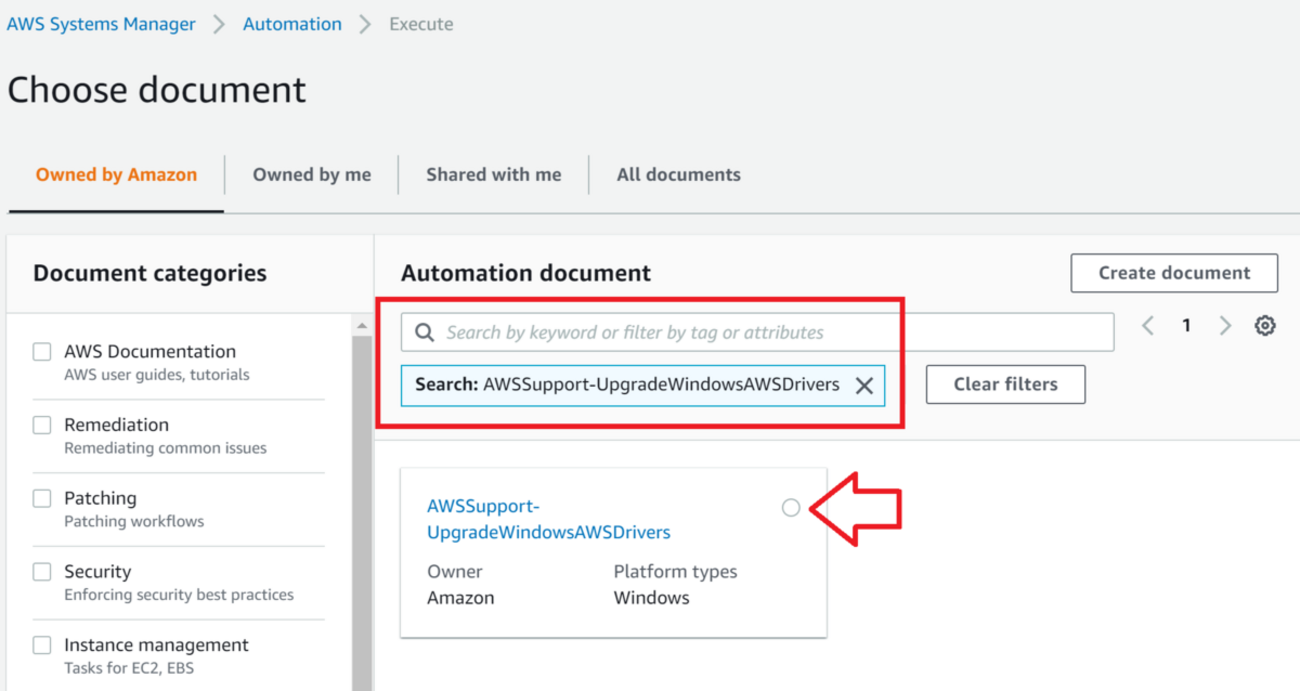
Task: Open the Shared with me tab
Action: tap(493, 175)
